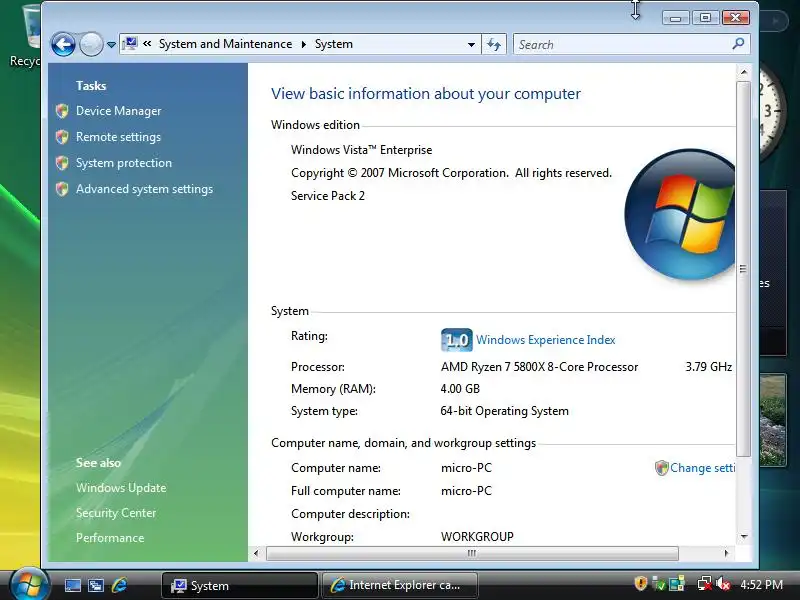Open Device Manager
This screenshot has height=600, width=800.
(118, 111)
